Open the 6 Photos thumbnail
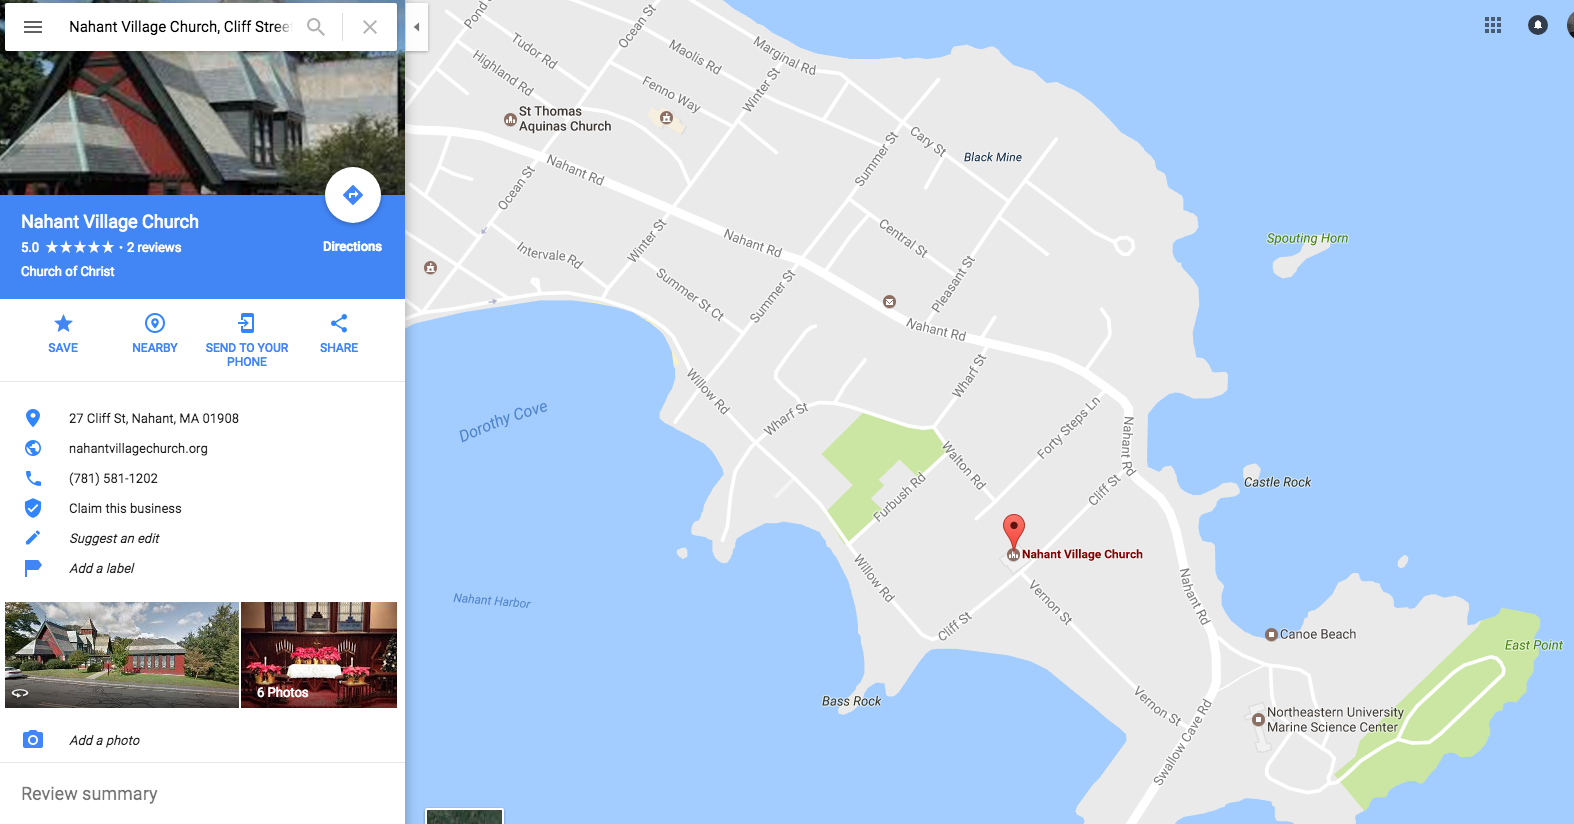The image size is (1574, 824). click(x=319, y=655)
